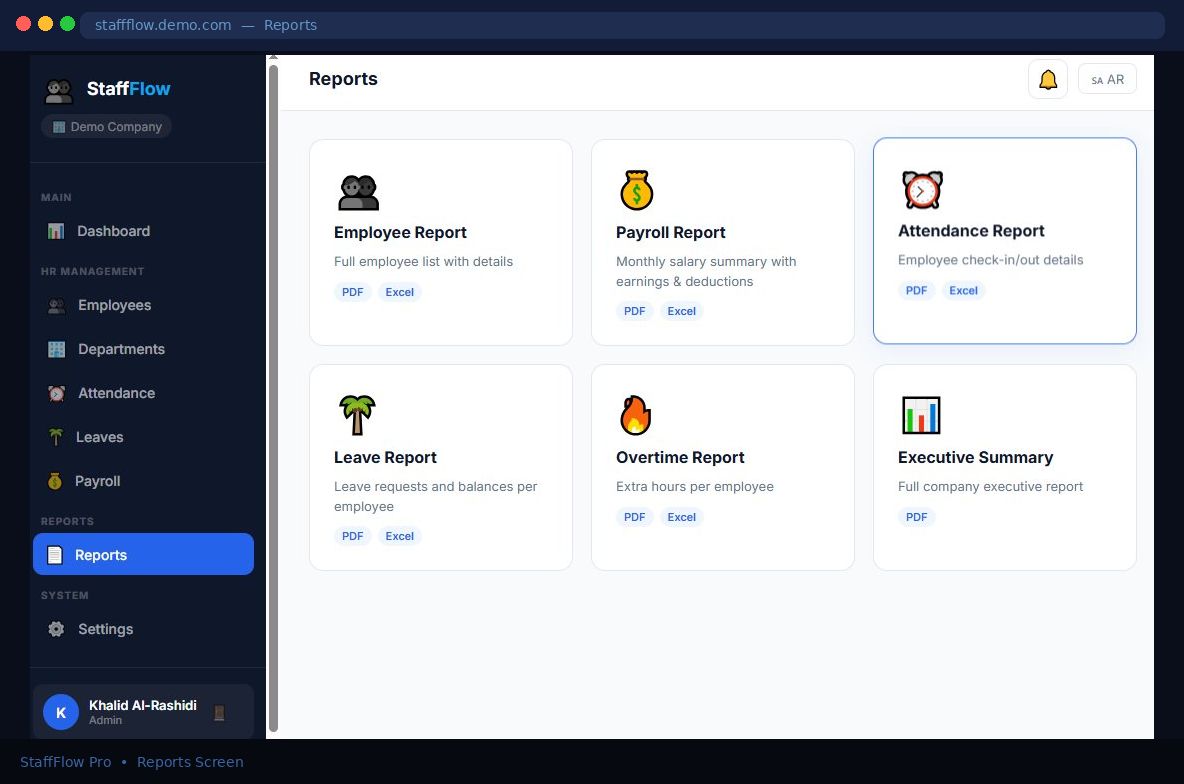Click the Employees people icon in sidebar
The image size is (1184, 784).
pyautogui.click(x=57, y=305)
